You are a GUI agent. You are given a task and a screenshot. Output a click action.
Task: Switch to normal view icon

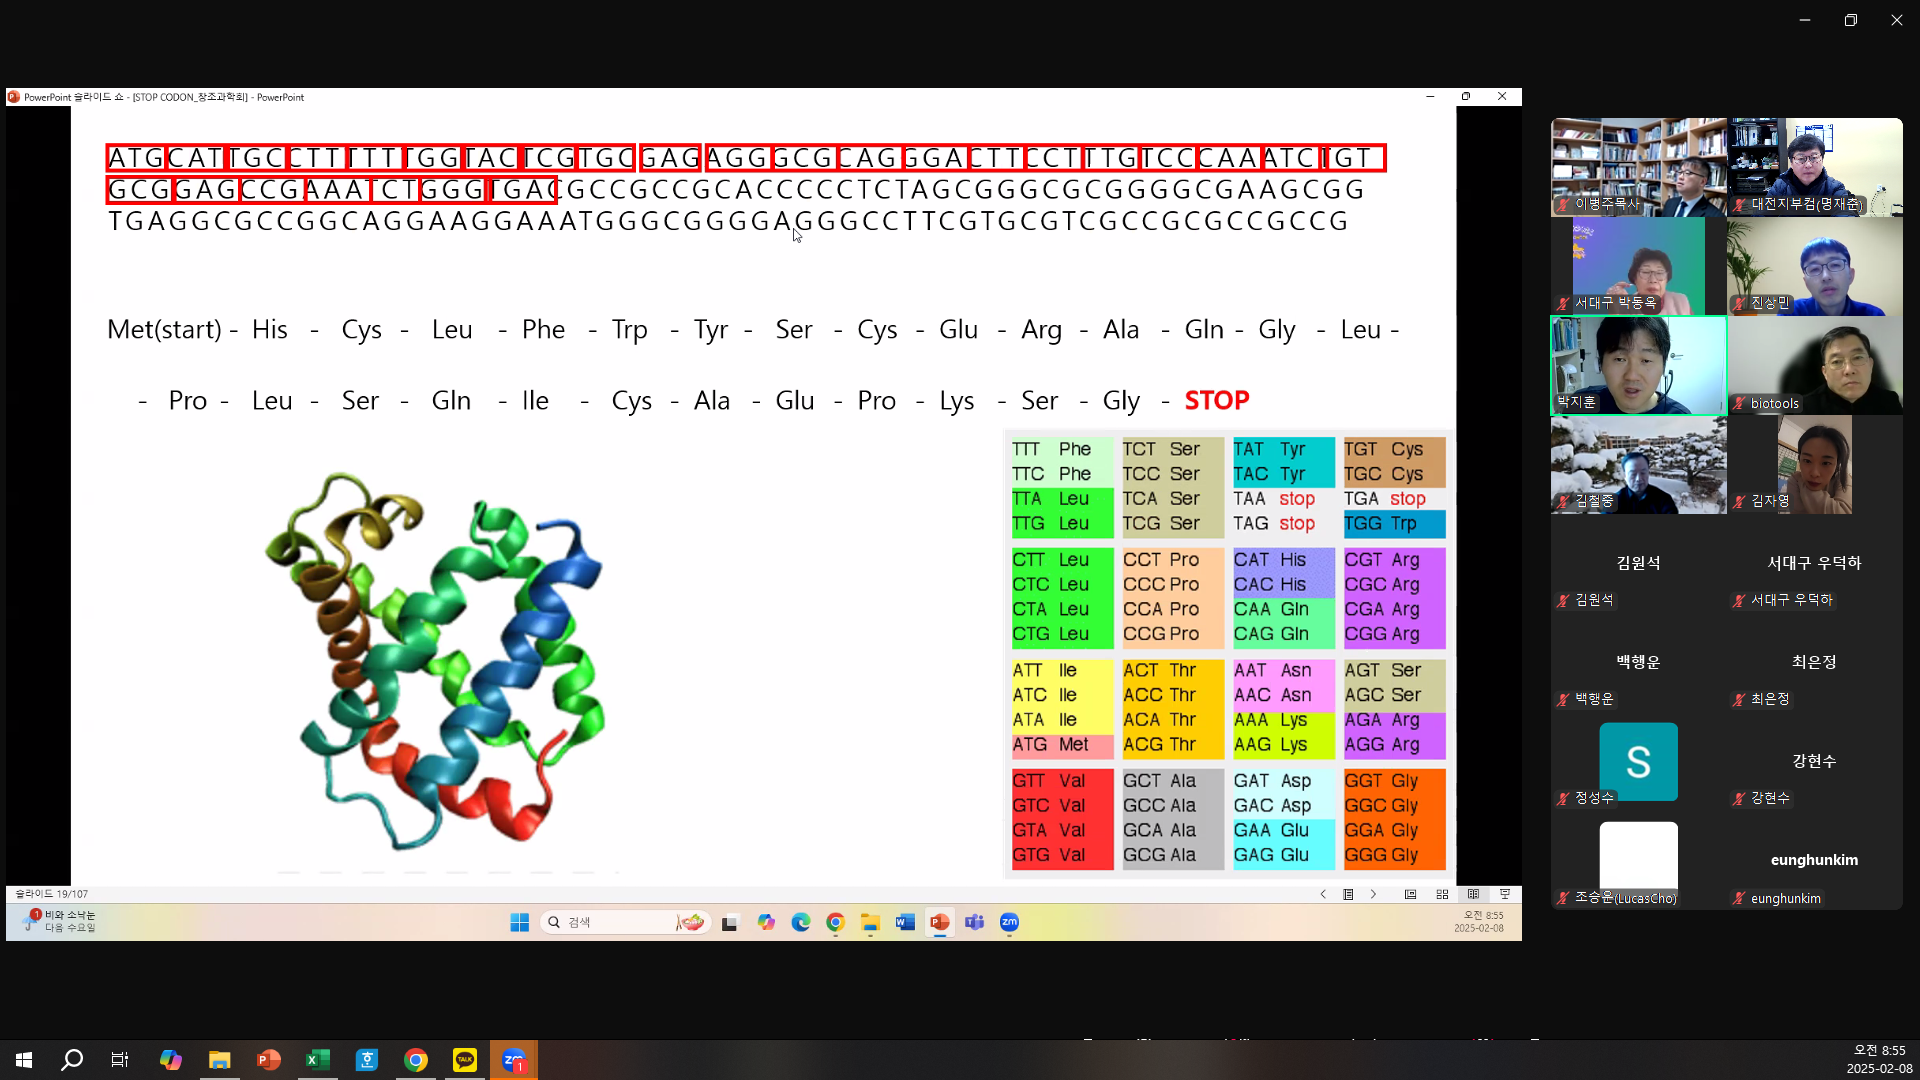[x=1410, y=894]
